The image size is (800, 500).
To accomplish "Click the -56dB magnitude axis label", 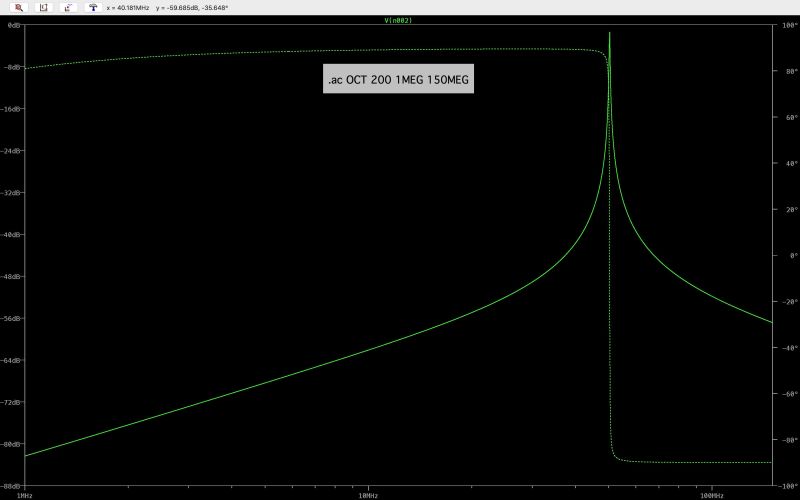I will point(12,318).
